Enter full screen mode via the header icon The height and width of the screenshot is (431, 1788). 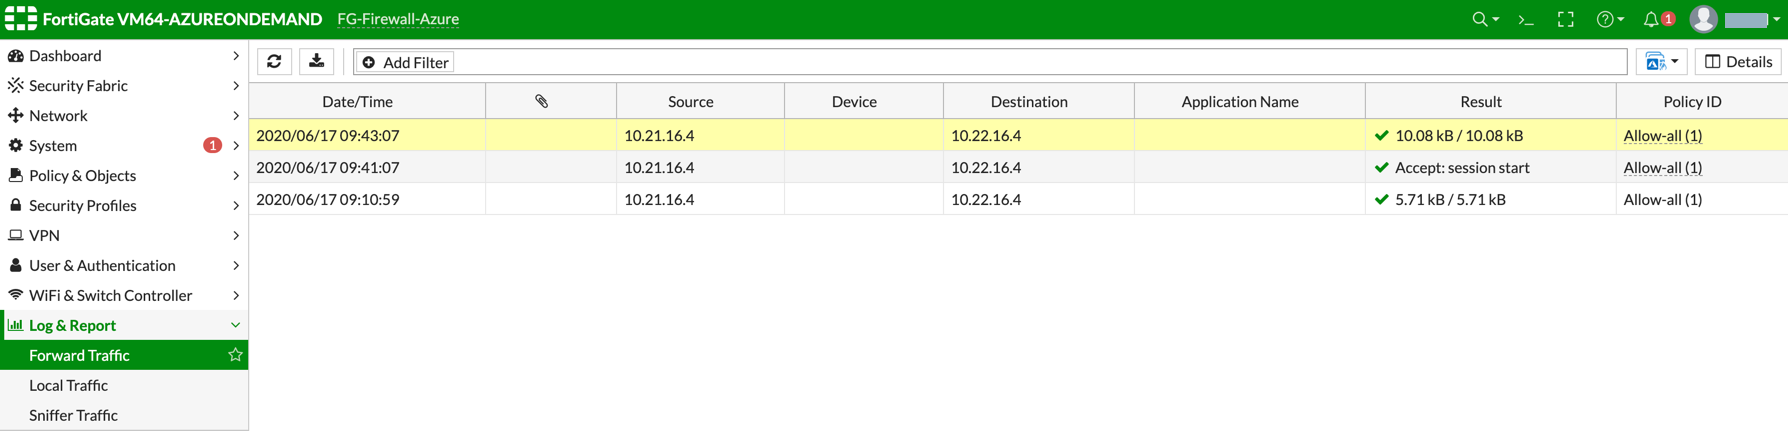1566,20
